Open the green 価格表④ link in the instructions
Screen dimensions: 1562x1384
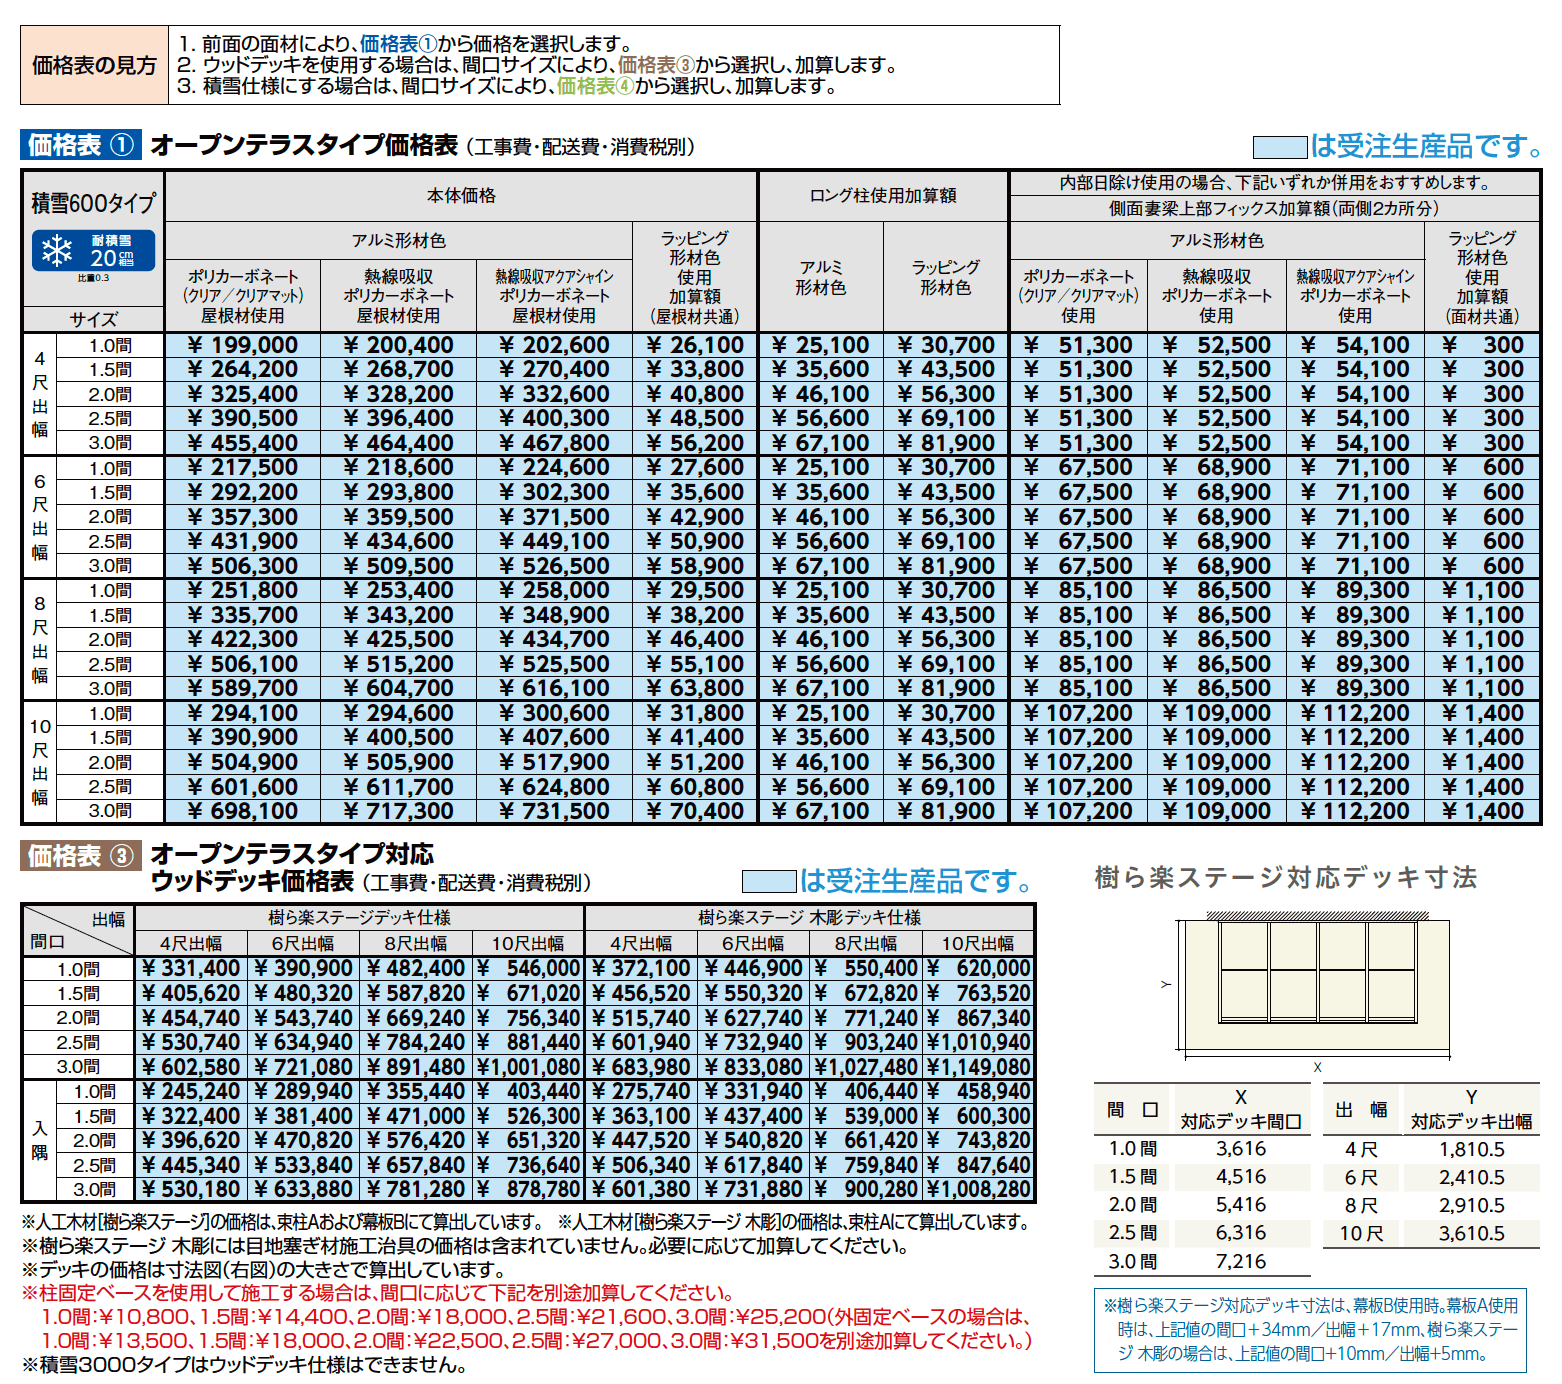(x=595, y=86)
